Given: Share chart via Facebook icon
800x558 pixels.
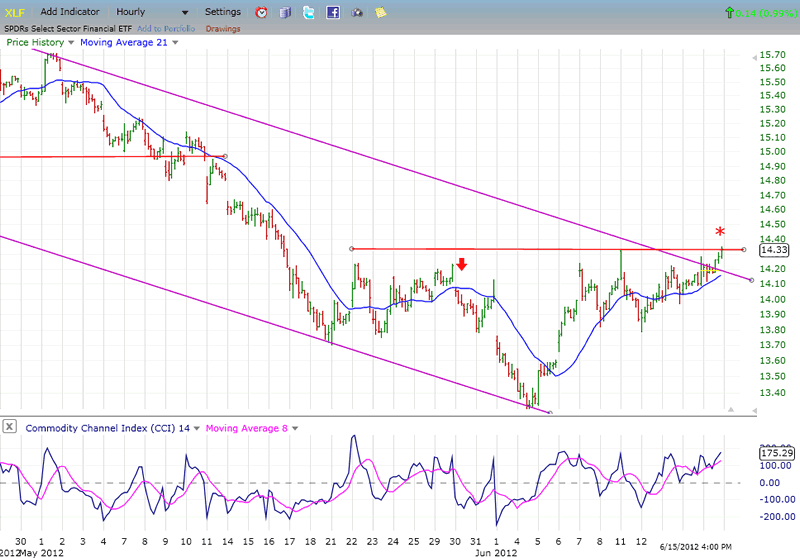Looking at the screenshot, I should 333,12.
